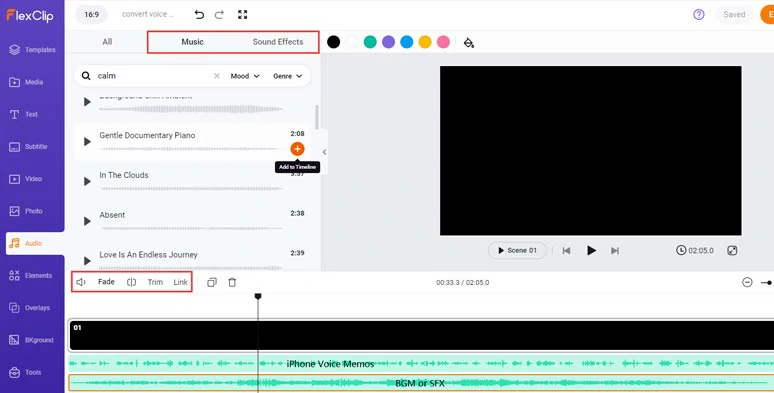Select the purple color swatch

388,42
